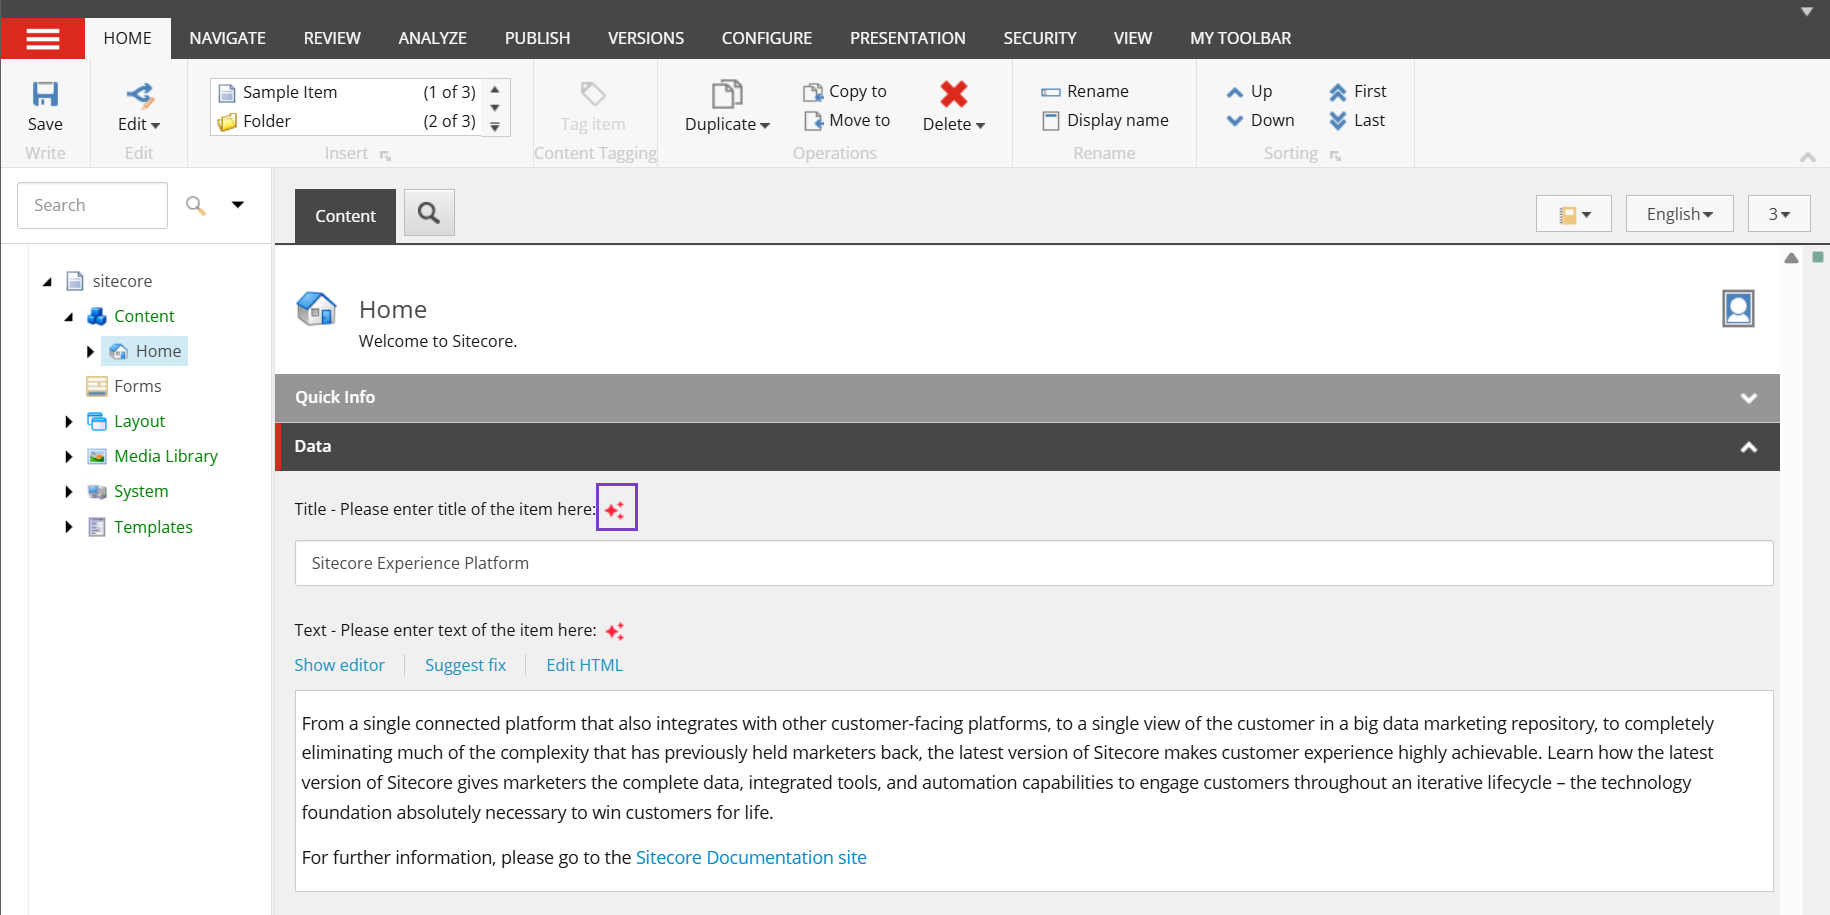The image size is (1830, 915).
Task: Move item to Last position
Action: coord(1357,120)
